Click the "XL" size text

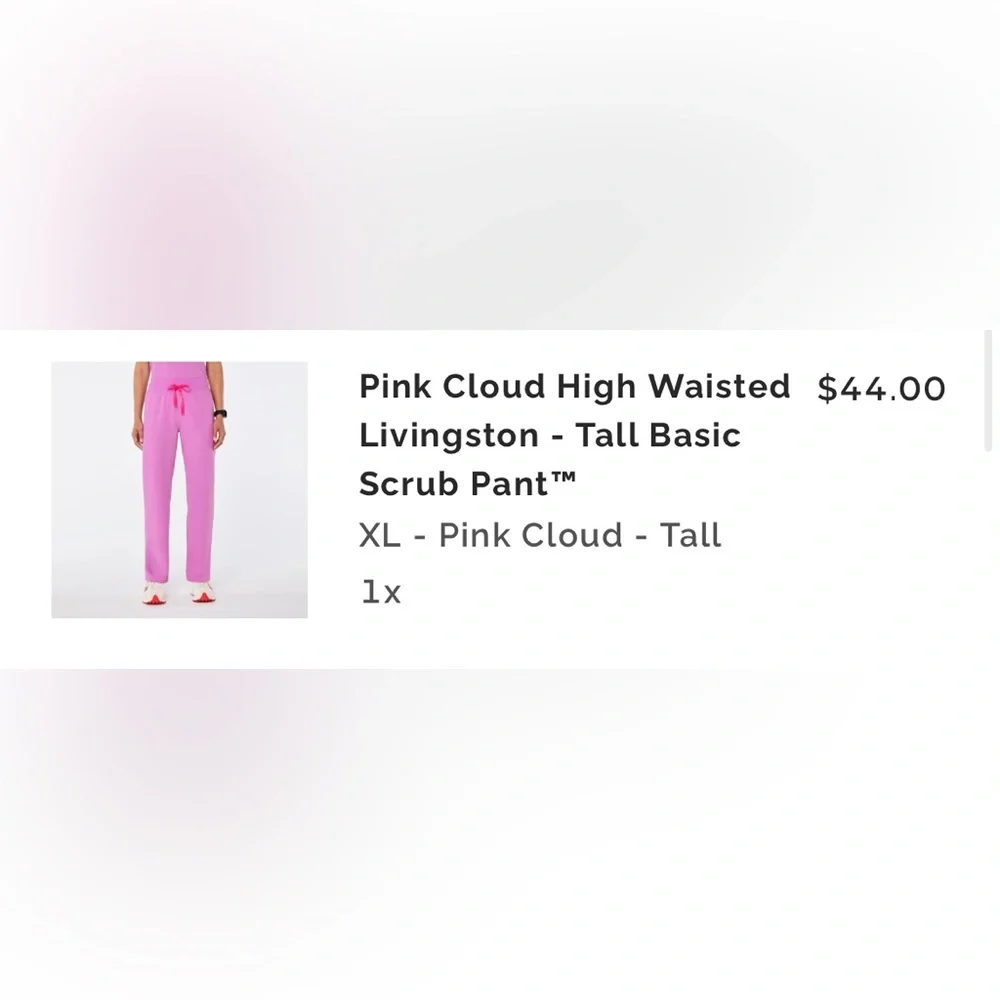pyautogui.click(x=381, y=535)
